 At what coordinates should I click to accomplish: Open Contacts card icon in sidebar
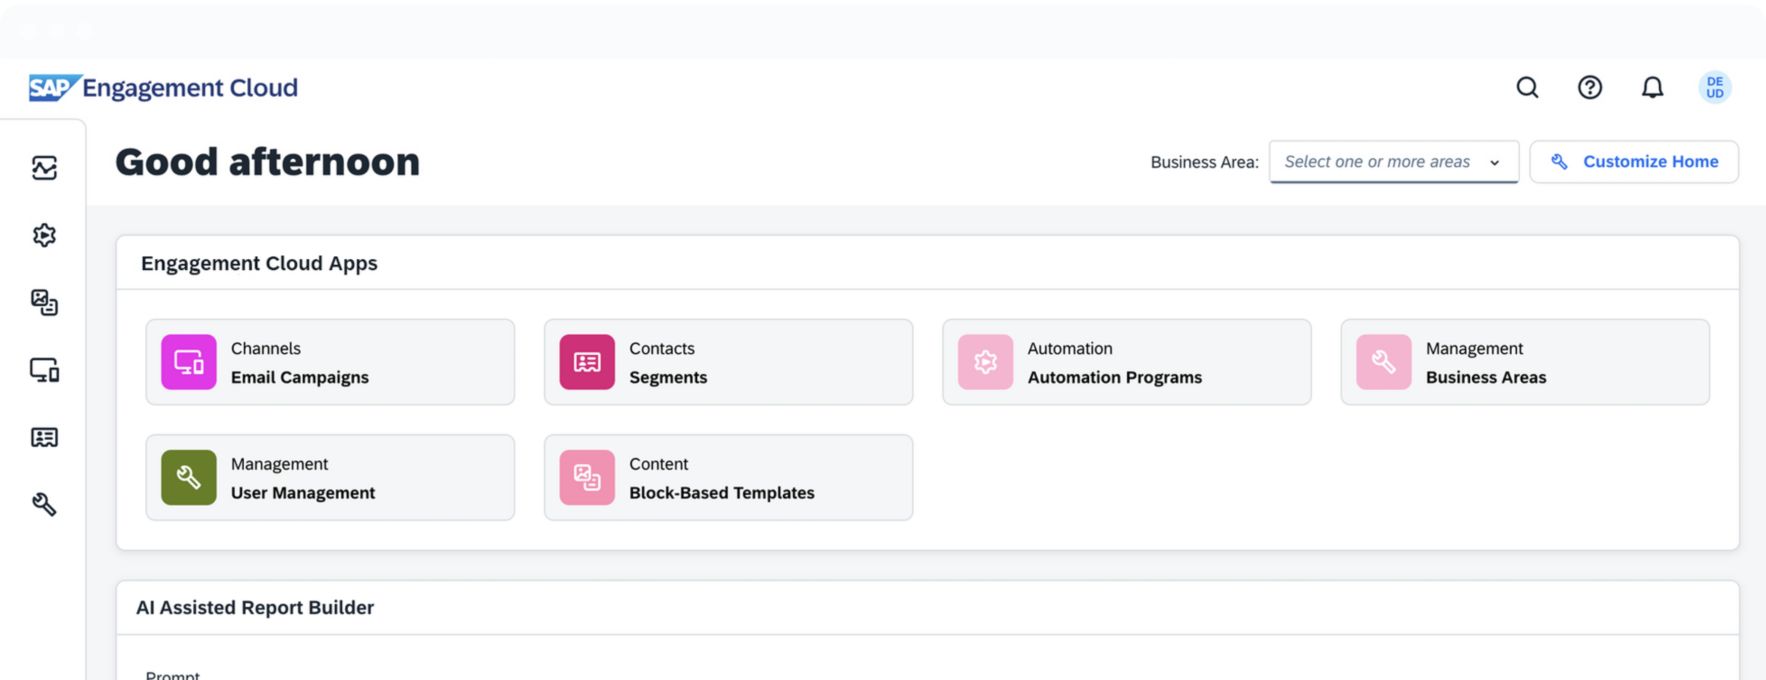point(44,437)
